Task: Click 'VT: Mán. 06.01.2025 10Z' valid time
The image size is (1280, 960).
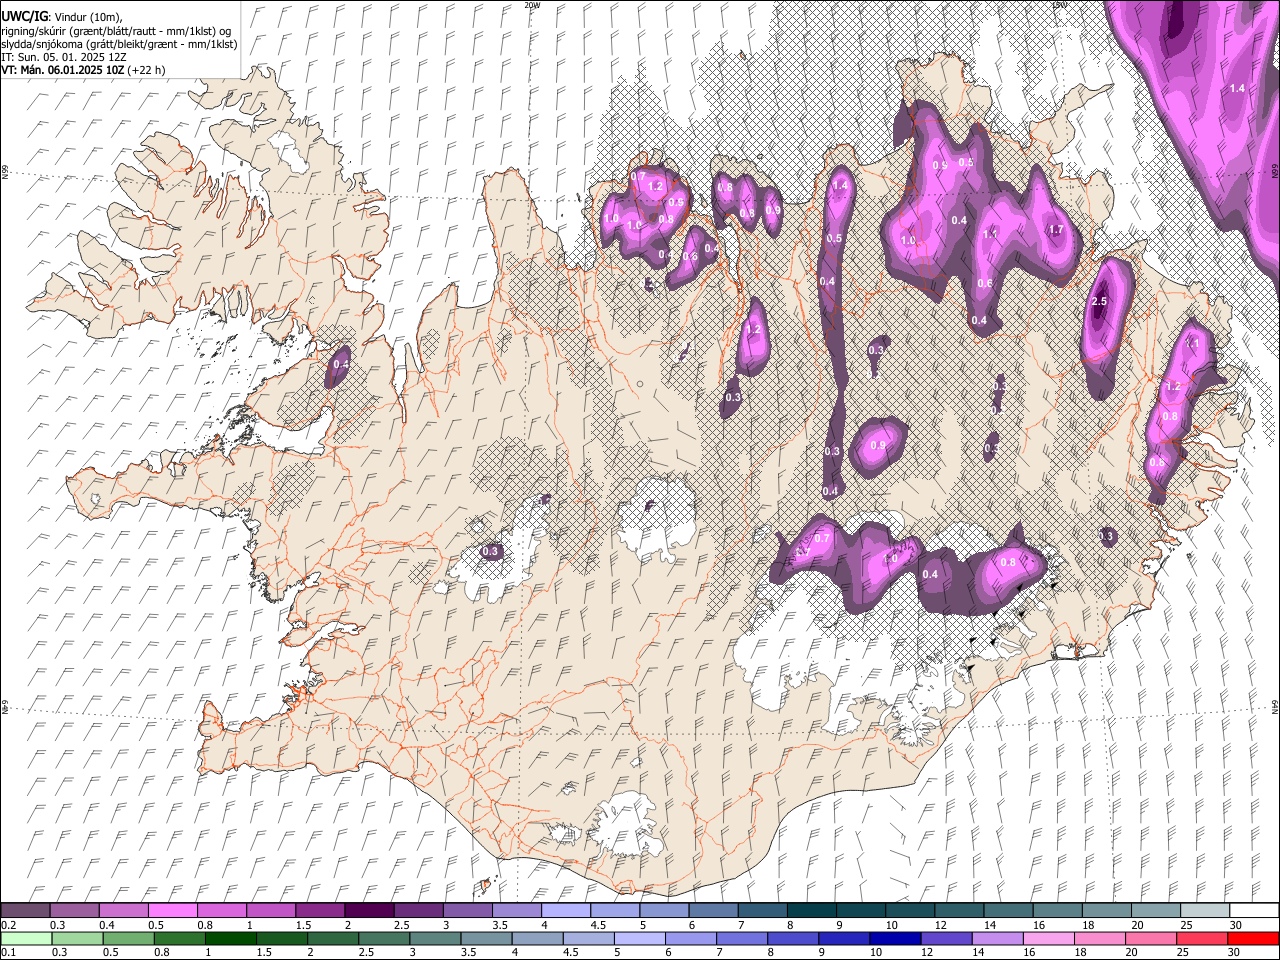Action: 62,70
